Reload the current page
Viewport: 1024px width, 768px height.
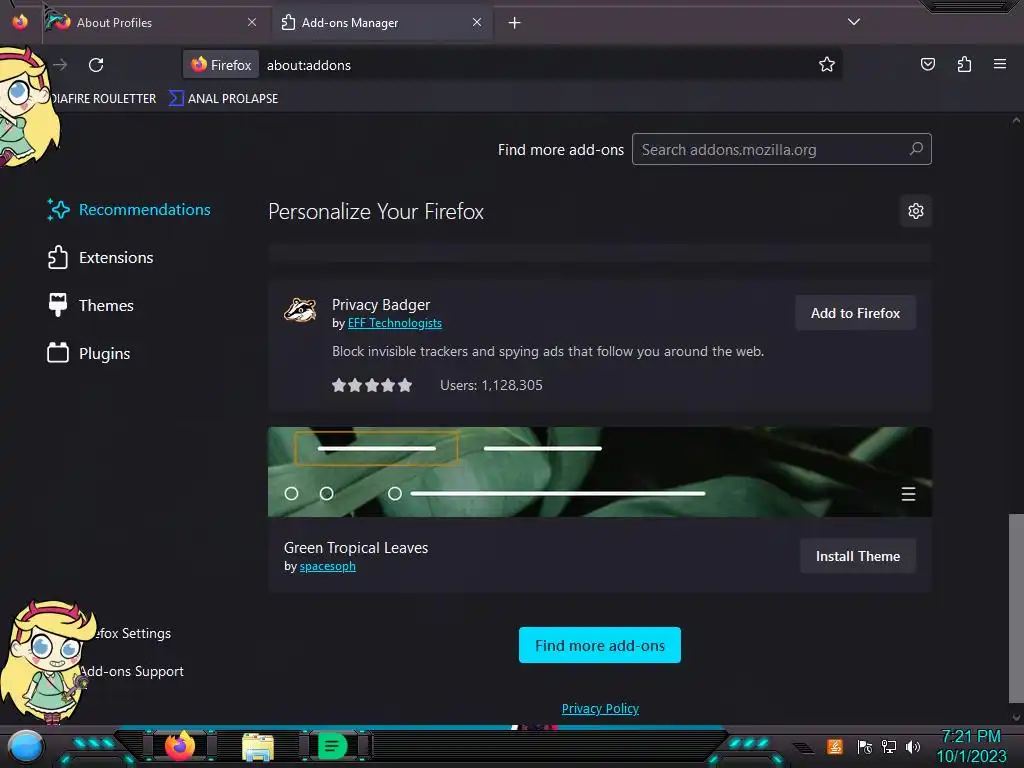(x=96, y=65)
